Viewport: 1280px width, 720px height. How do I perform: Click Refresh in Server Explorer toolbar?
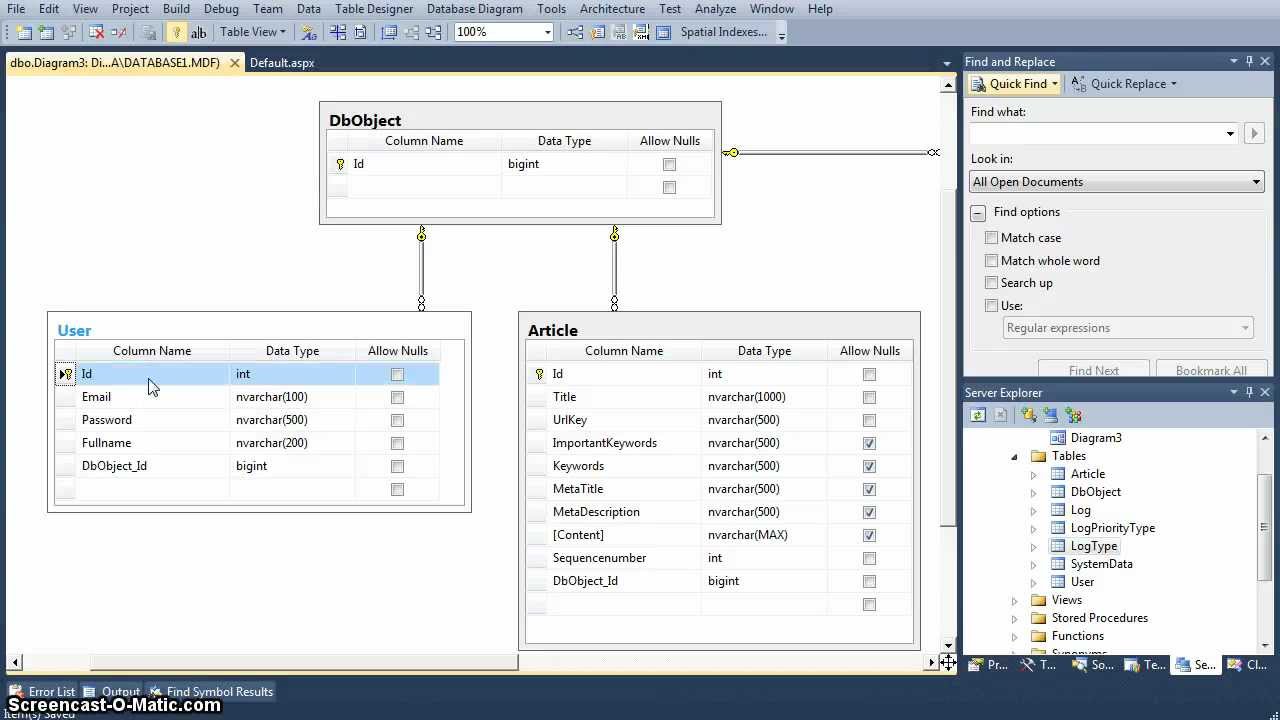pos(978,415)
